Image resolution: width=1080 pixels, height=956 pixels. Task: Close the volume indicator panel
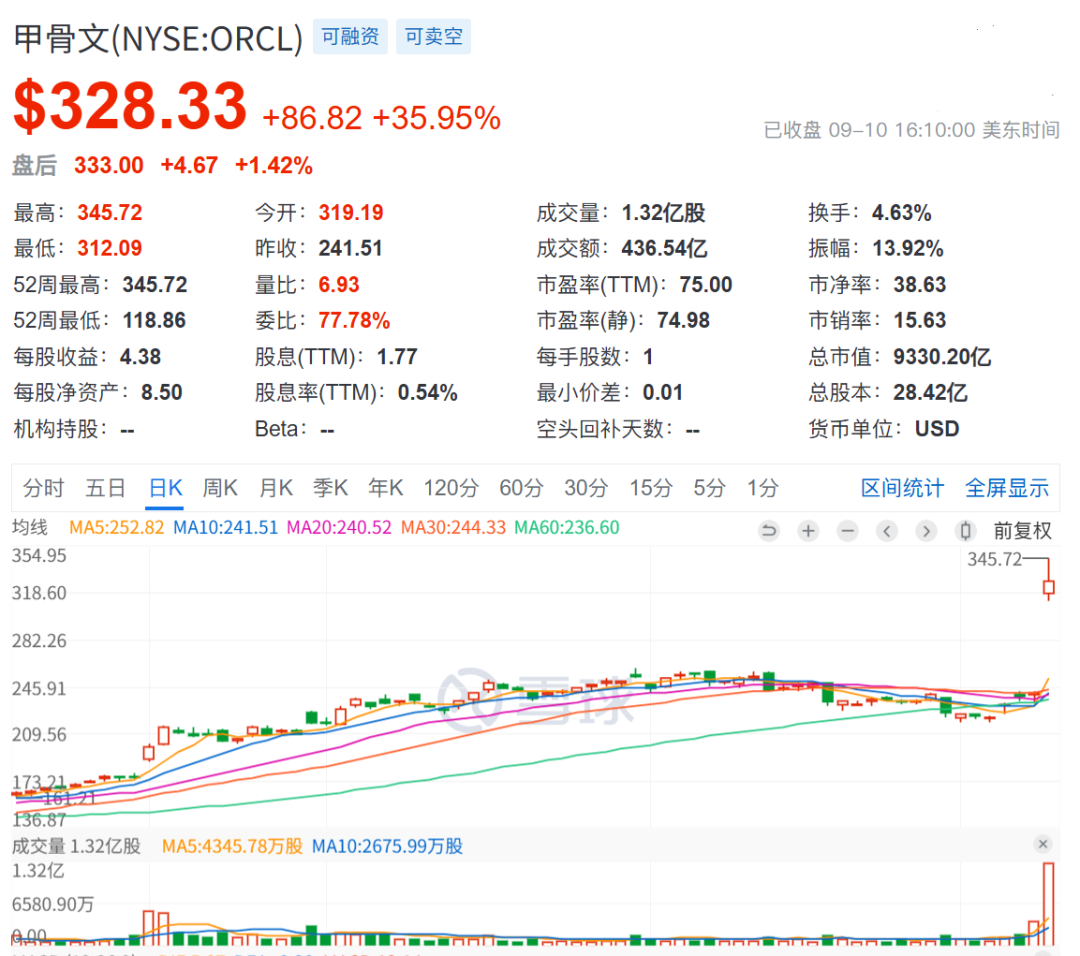pyautogui.click(x=1043, y=844)
